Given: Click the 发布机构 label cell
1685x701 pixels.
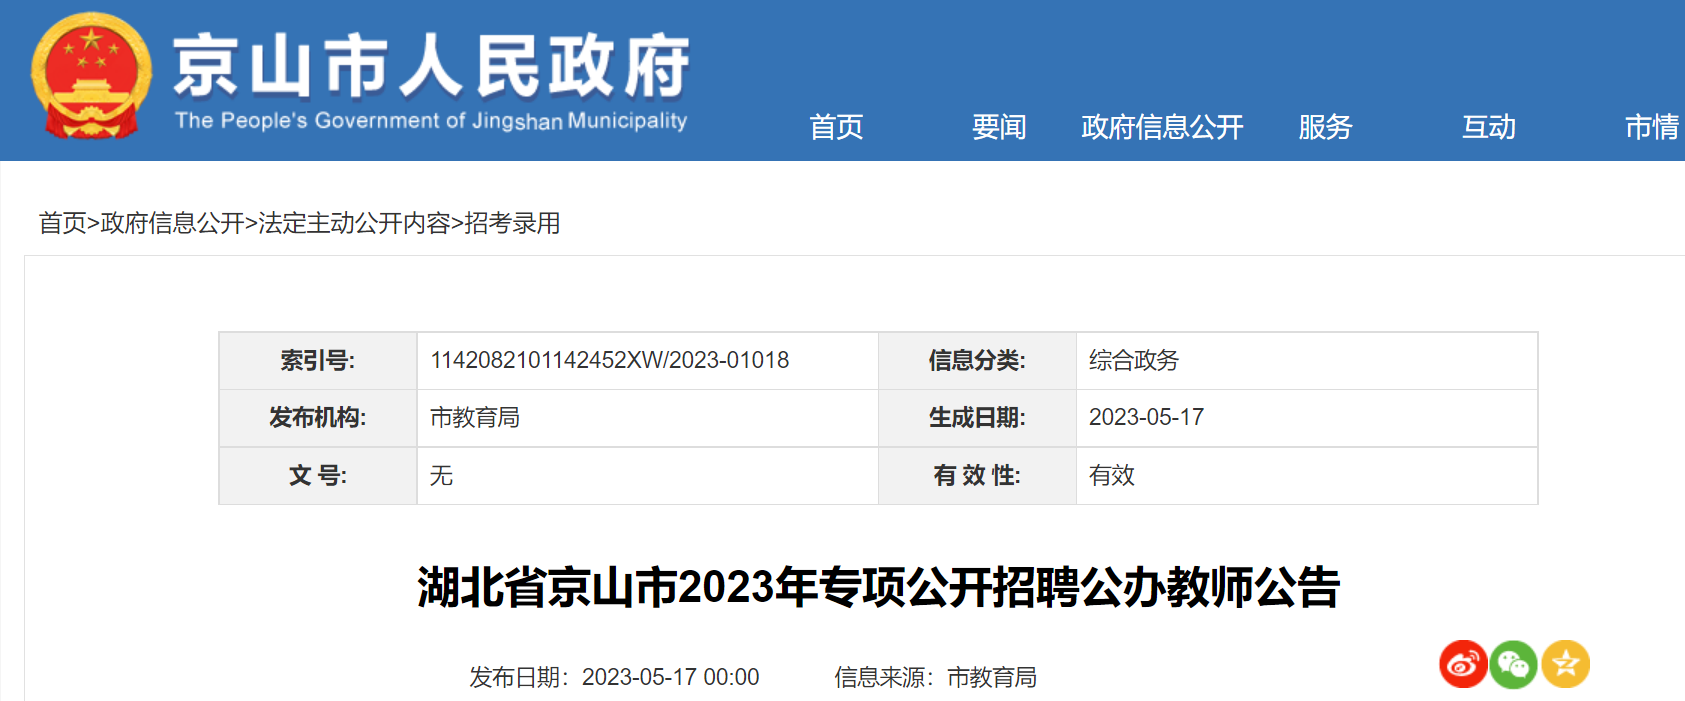Looking at the screenshot, I should click(x=318, y=418).
